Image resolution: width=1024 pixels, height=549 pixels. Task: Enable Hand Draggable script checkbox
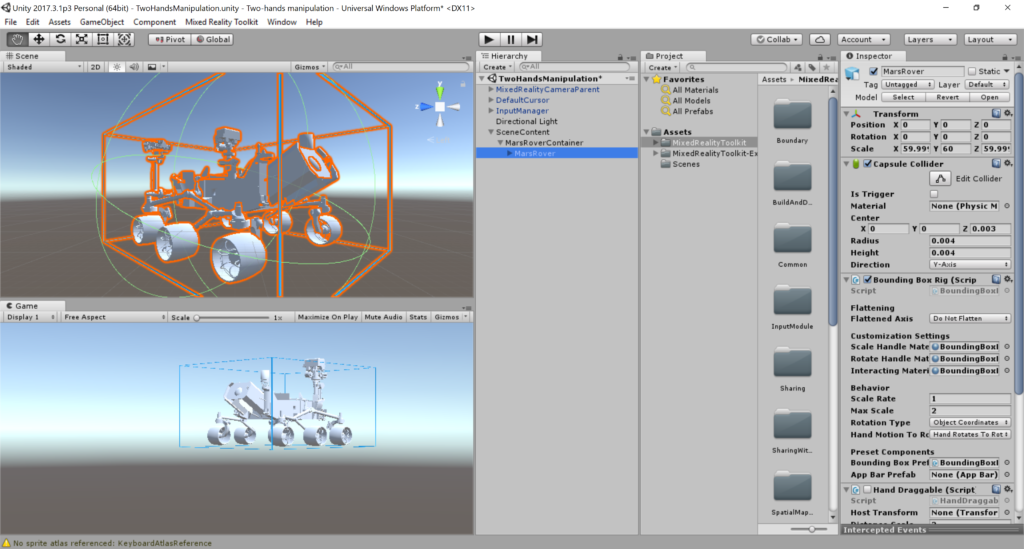click(868, 489)
